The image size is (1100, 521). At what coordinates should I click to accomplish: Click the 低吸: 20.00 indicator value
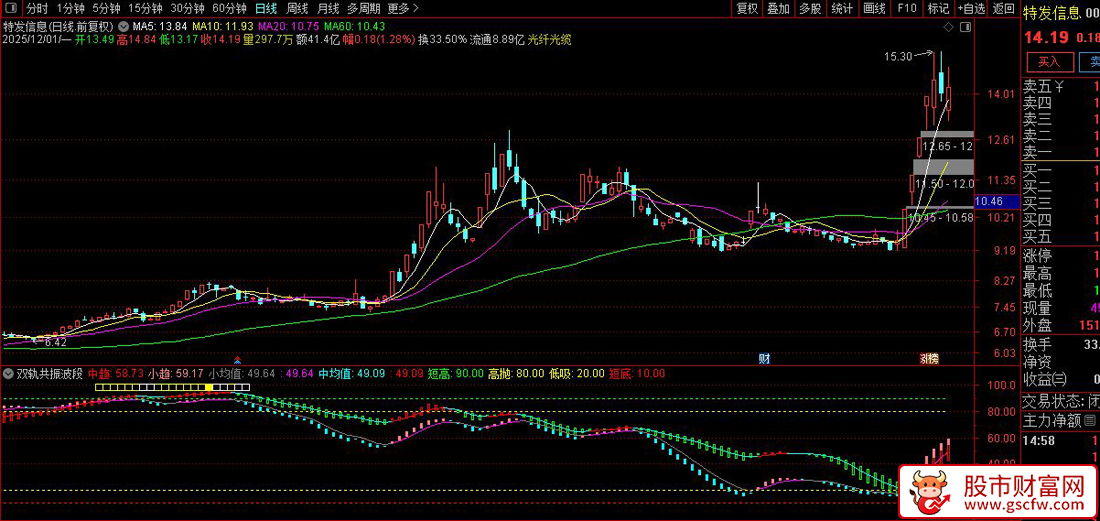click(x=575, y=374)
